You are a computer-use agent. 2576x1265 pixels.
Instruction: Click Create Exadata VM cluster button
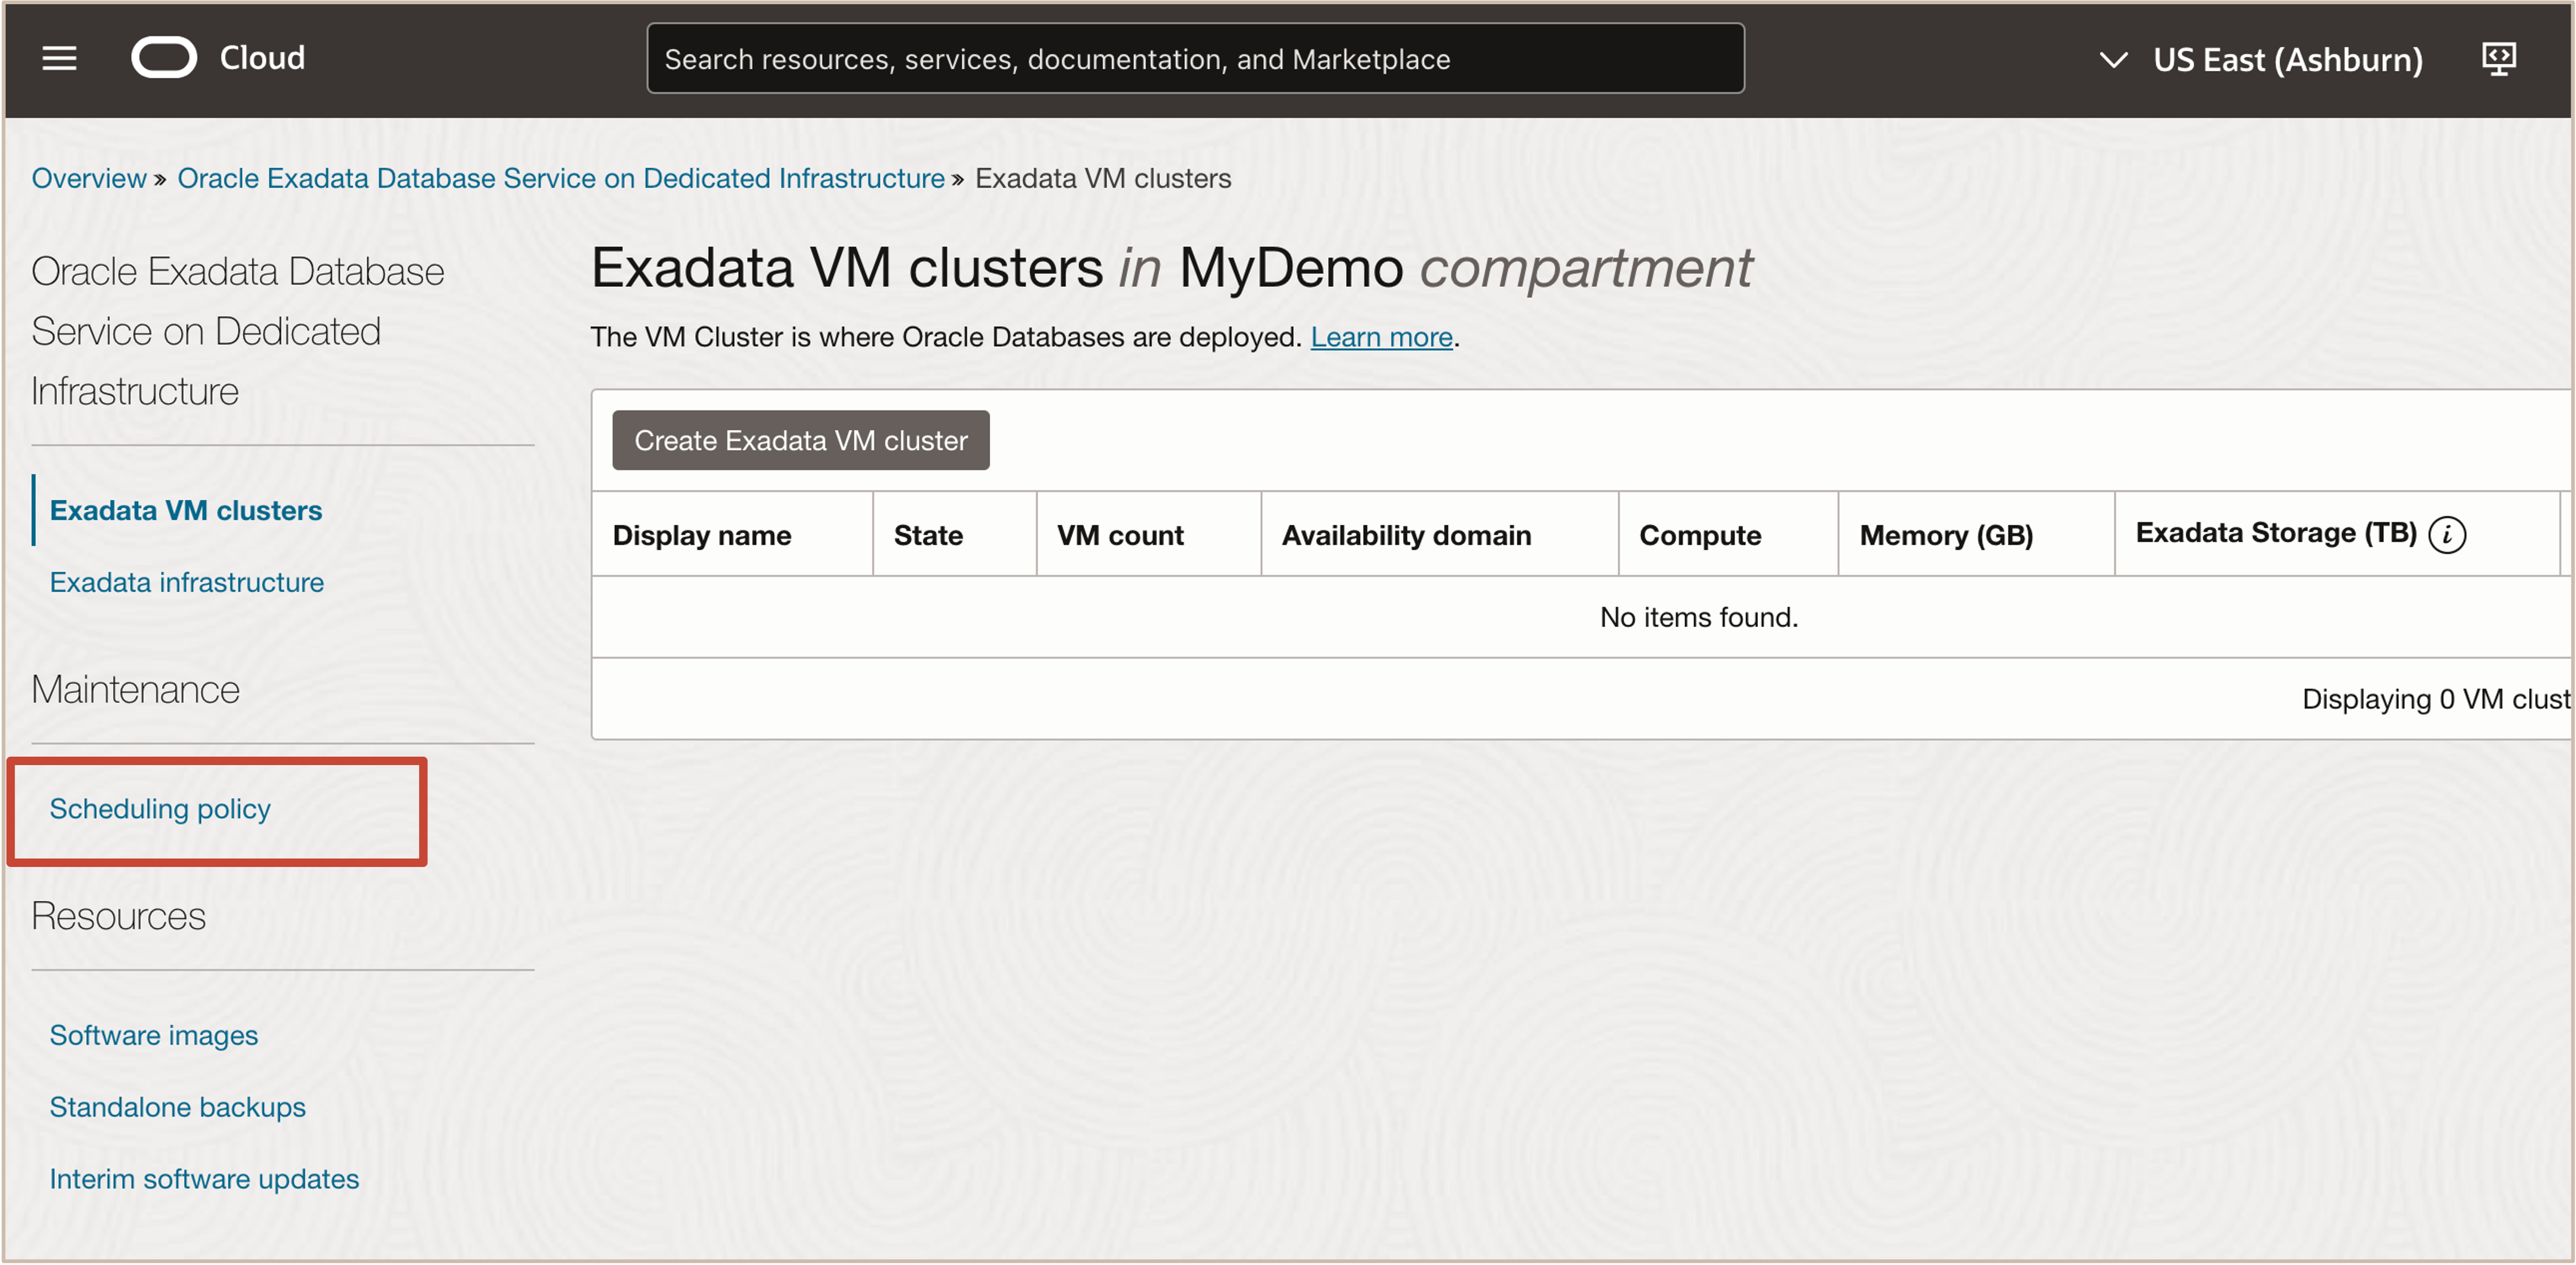800,440
